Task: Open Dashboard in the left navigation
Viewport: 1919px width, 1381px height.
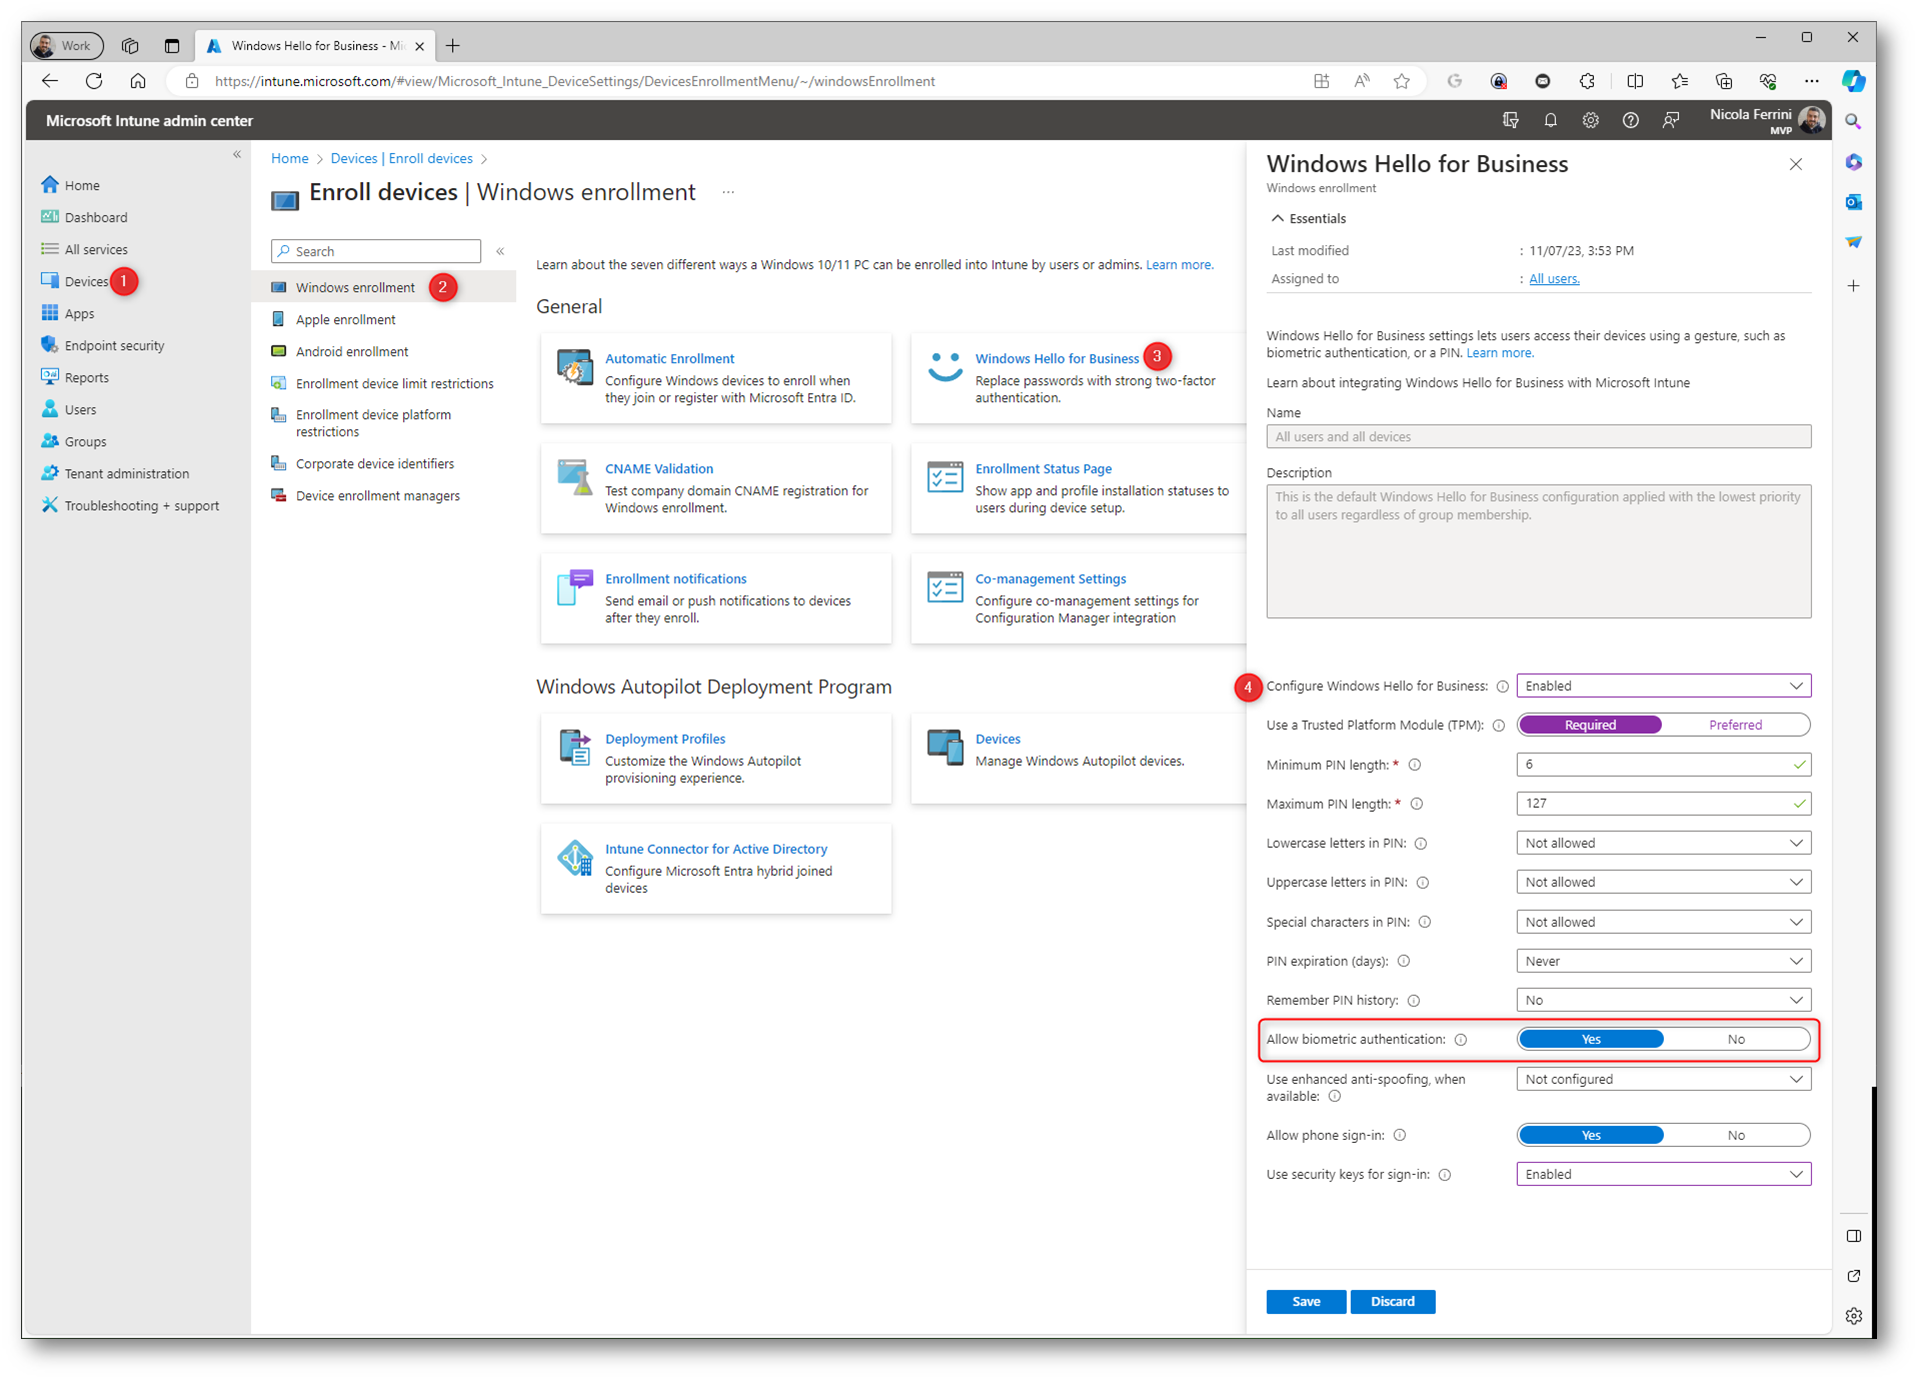Action: (x=95, y=217)
